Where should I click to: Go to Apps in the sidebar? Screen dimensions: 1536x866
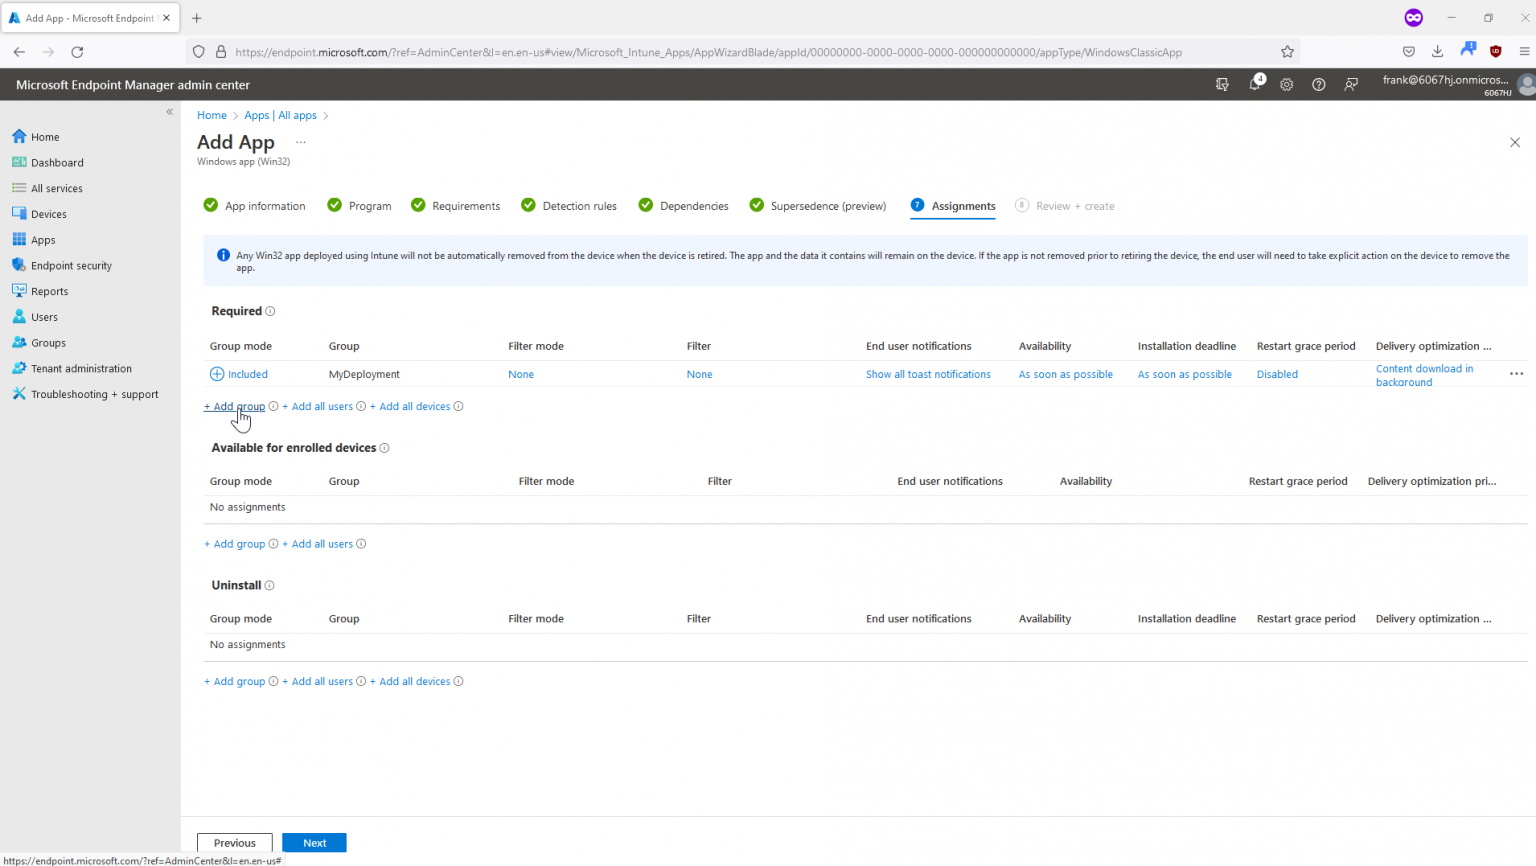pyautogui.click(x=33, y=240)
